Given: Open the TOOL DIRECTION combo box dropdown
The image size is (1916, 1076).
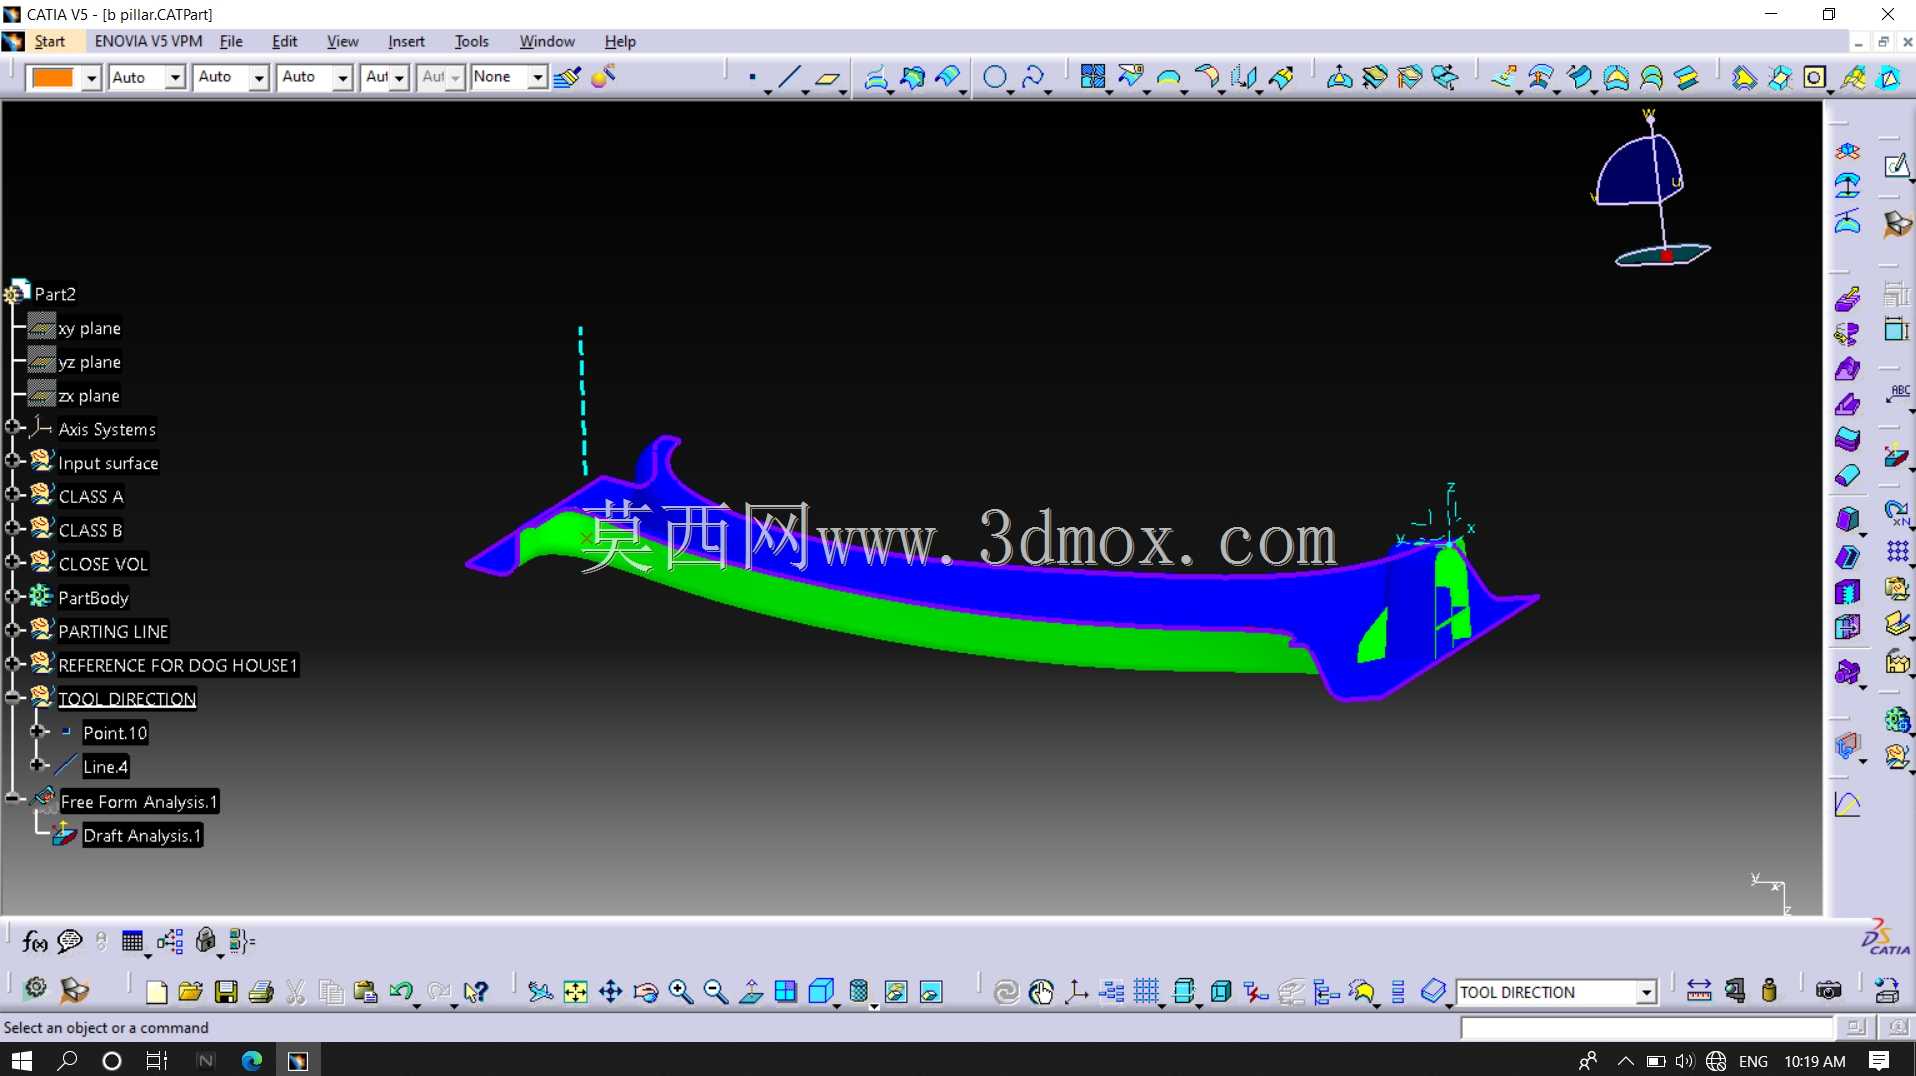Looking at the screenshot, I should click(1645, 992).
